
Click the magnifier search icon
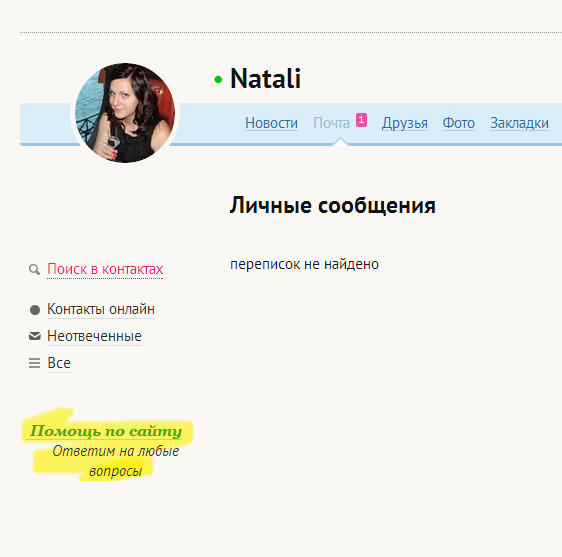pos(34,270)
